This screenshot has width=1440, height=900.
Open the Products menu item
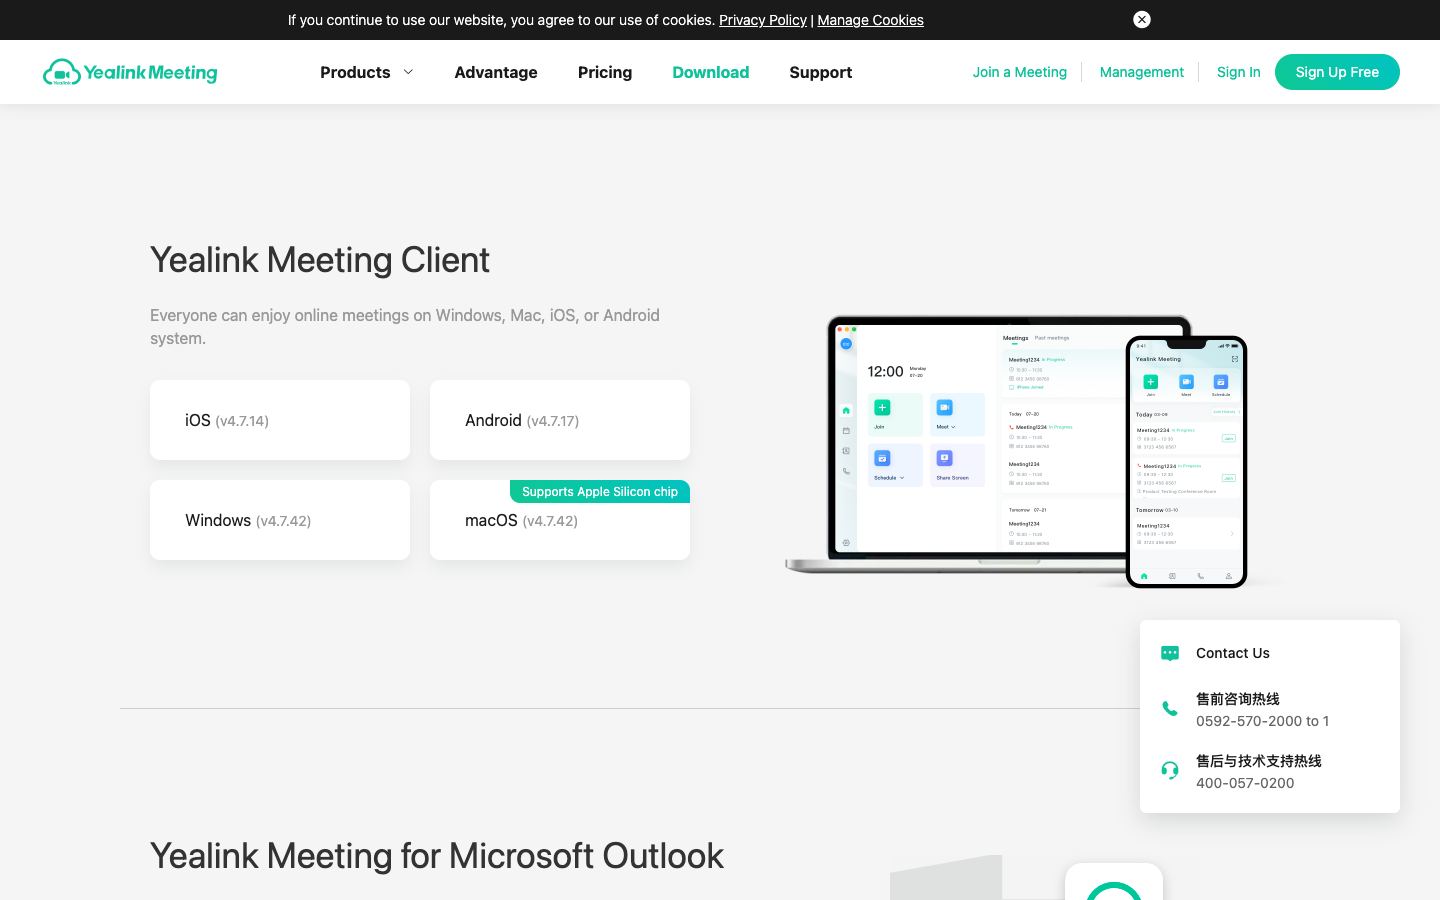pyautogui.click(x=355, y=72)
